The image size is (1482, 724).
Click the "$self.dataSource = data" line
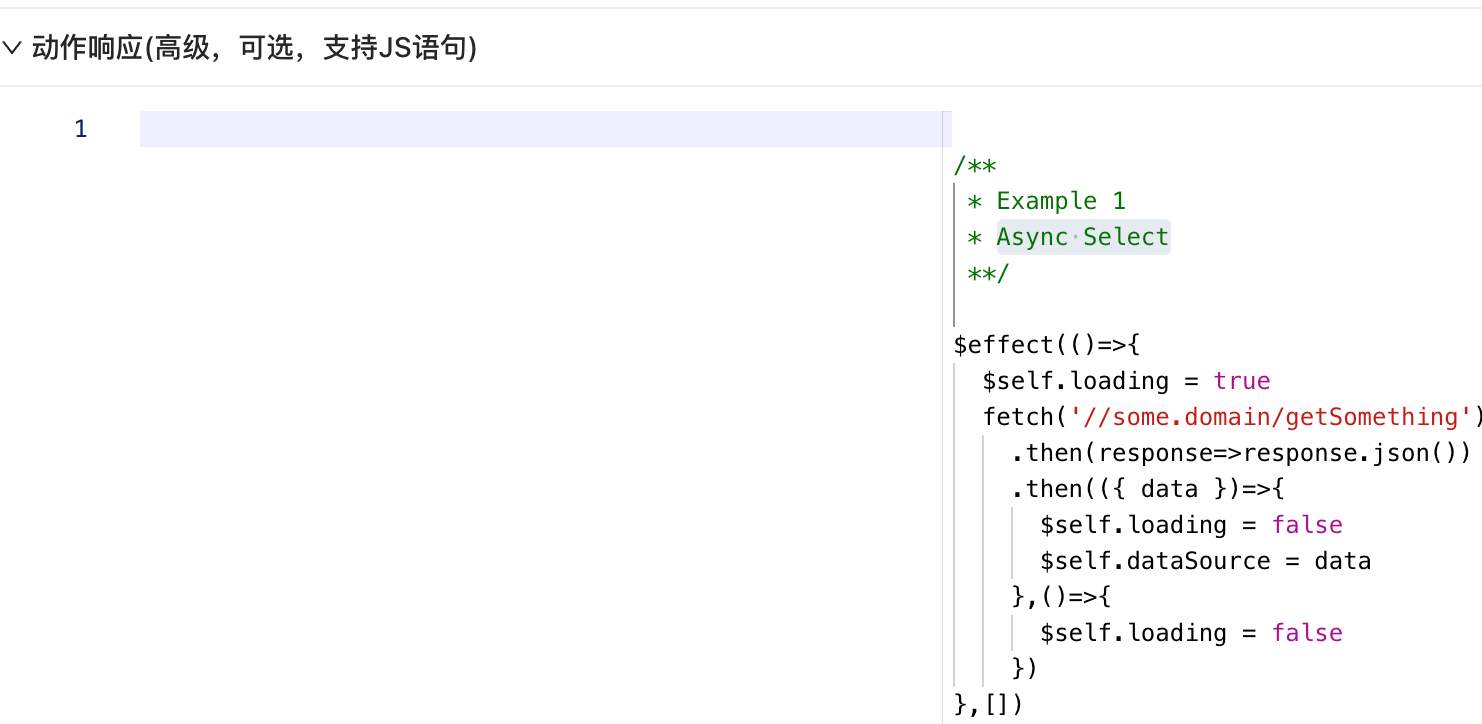click(x=1205, y=561)
